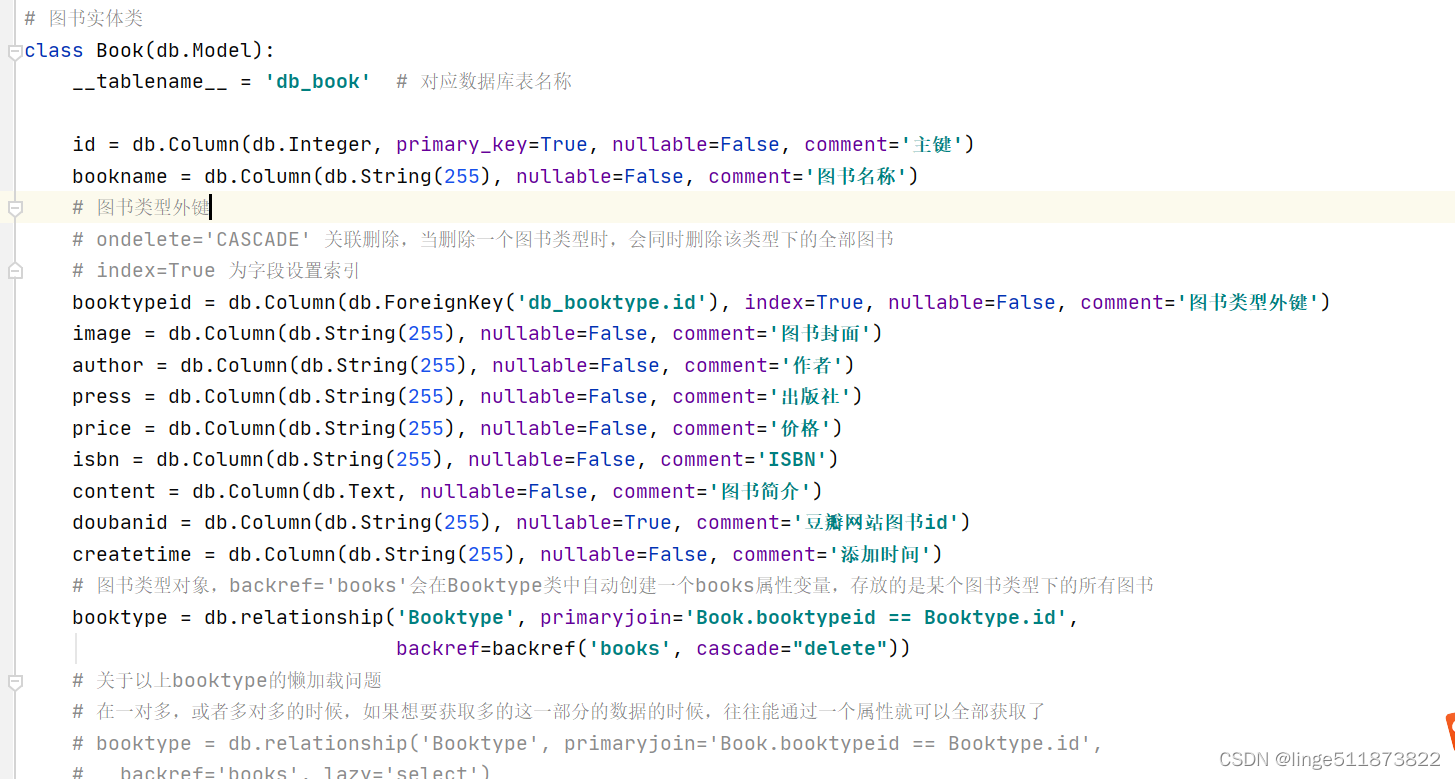Collapse the class Book fold marker
The height and width of the screenshot is (779, 1455).
pyautogui.click(x=14, y=51)
